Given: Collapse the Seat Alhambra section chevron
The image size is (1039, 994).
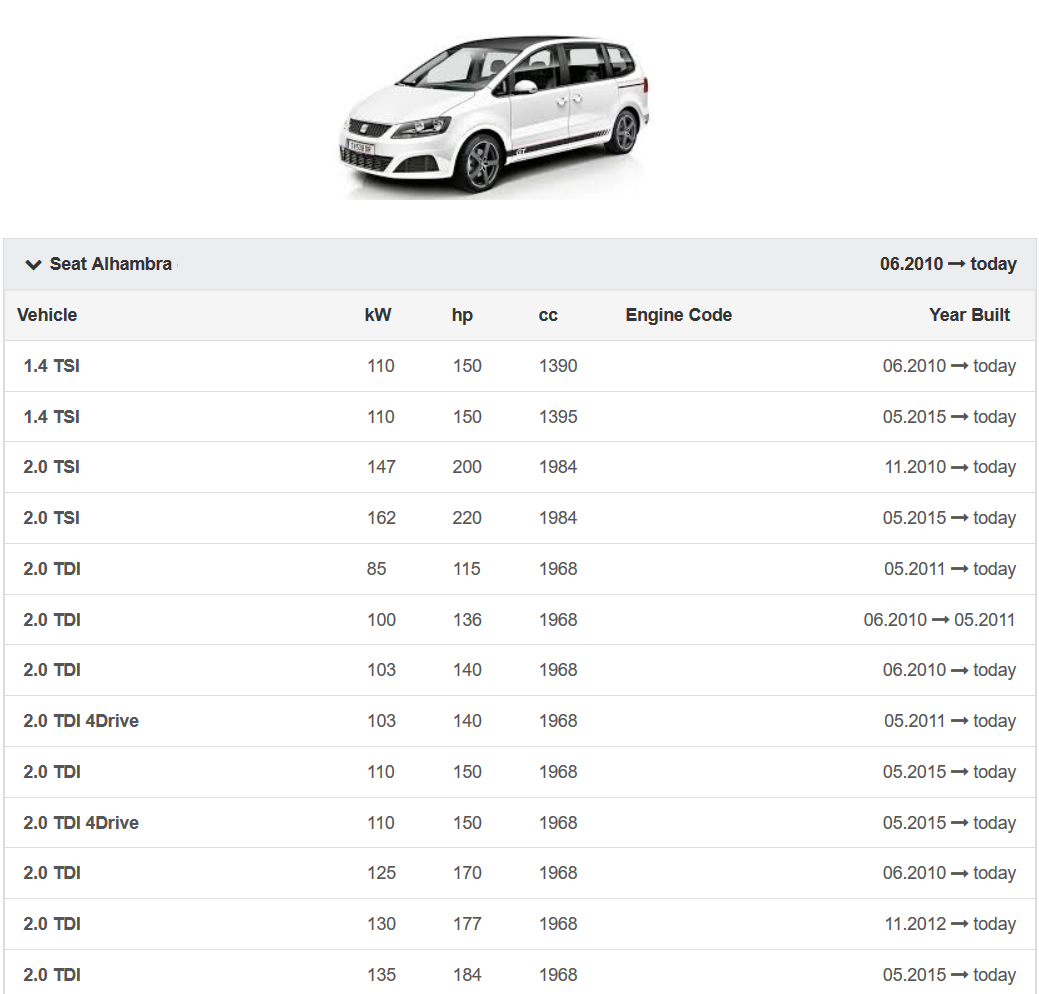Looking at the screenshot, I should [x=33, y=264].
